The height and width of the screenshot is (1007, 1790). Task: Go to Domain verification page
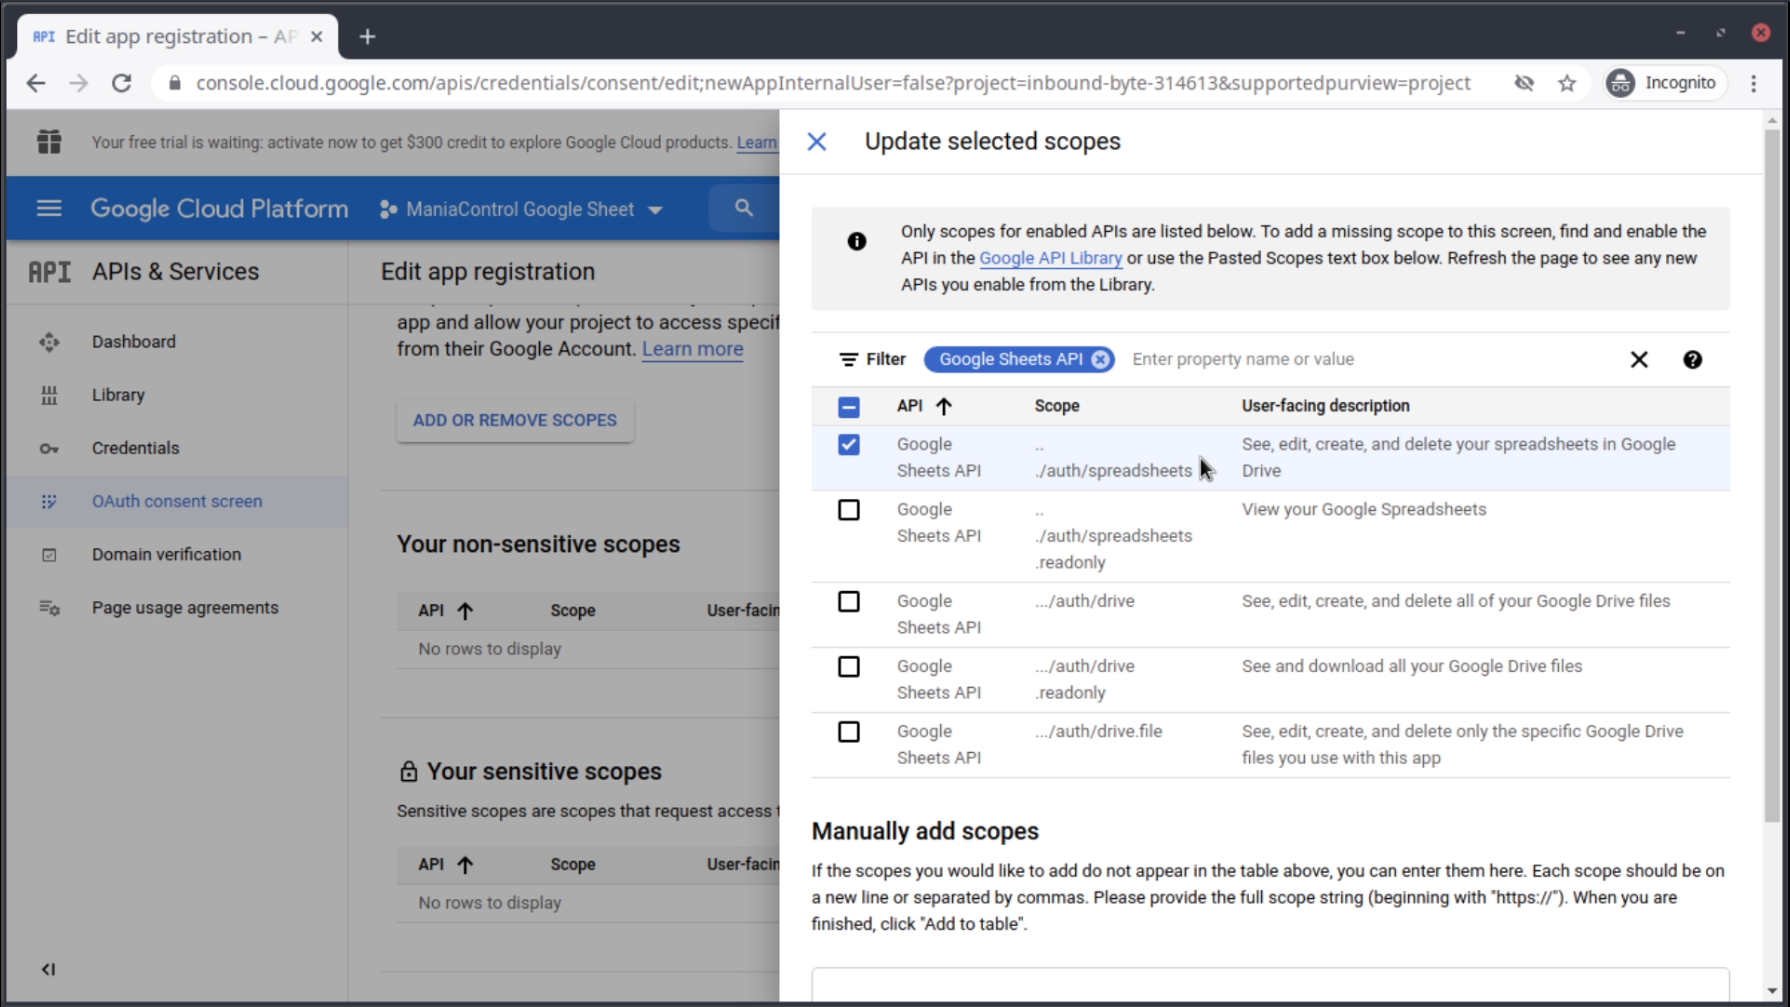click(x=166, y=554)
